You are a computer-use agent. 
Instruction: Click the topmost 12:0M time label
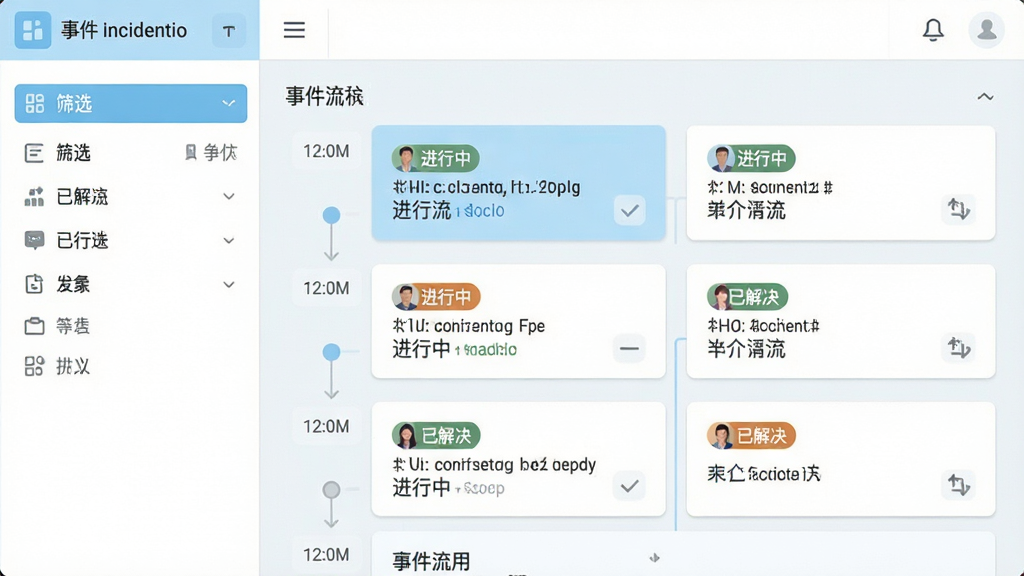coord(327,152)
